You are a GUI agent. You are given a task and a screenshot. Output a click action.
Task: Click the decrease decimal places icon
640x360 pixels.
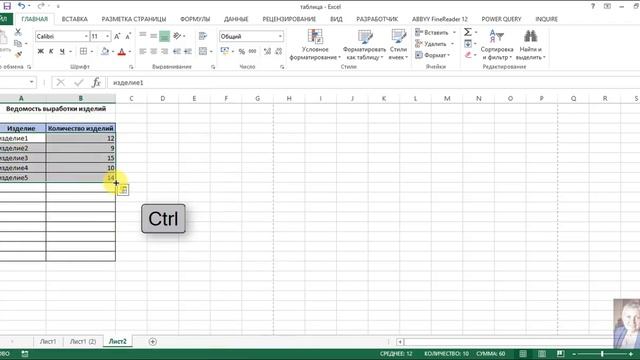(x=279, y=51)
